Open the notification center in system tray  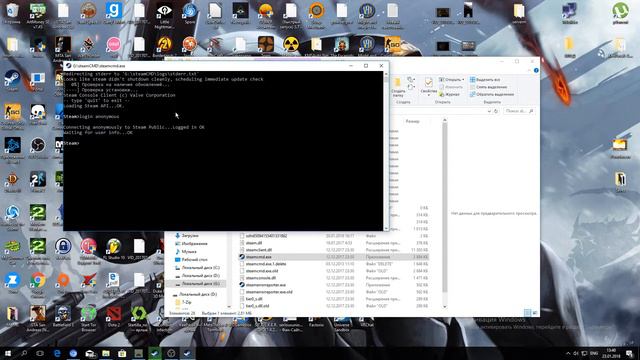(x=629, y=353)
